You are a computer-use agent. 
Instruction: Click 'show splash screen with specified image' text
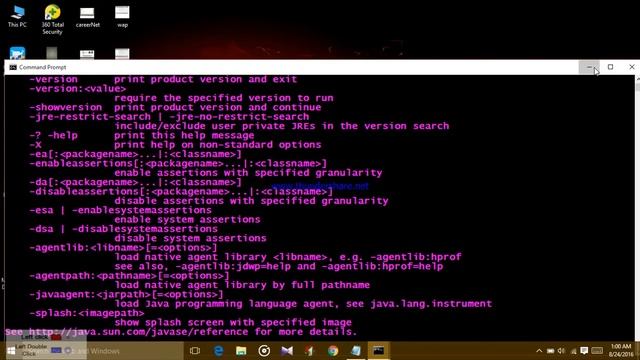(x=233, y=322)
